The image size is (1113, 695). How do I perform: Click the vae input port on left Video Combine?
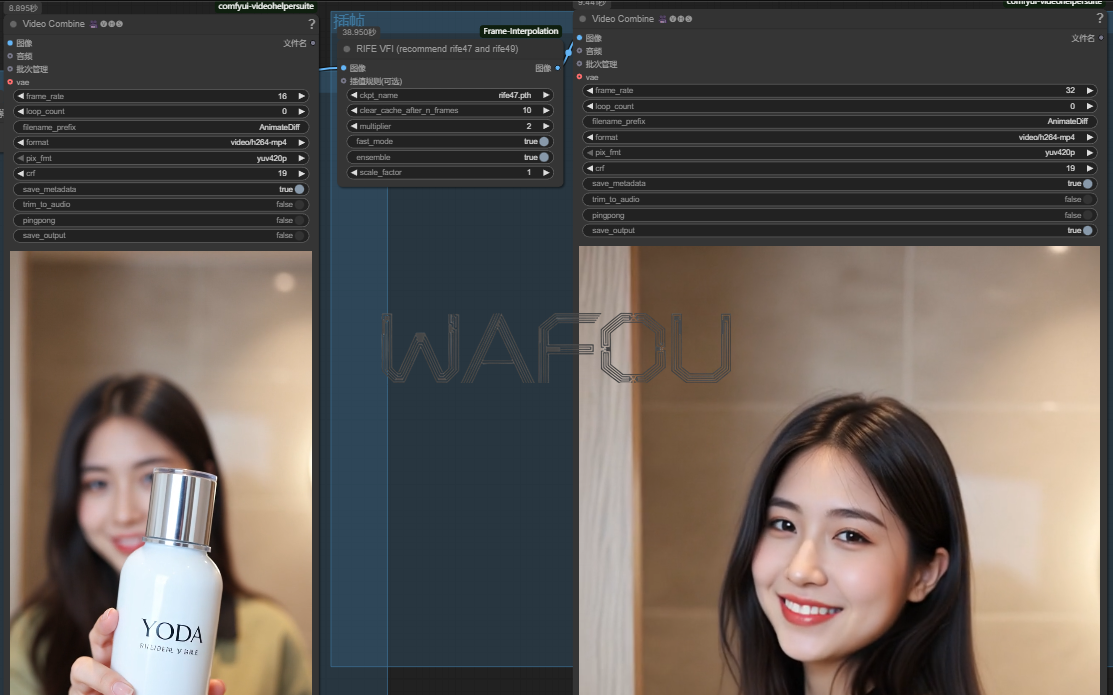10,82
